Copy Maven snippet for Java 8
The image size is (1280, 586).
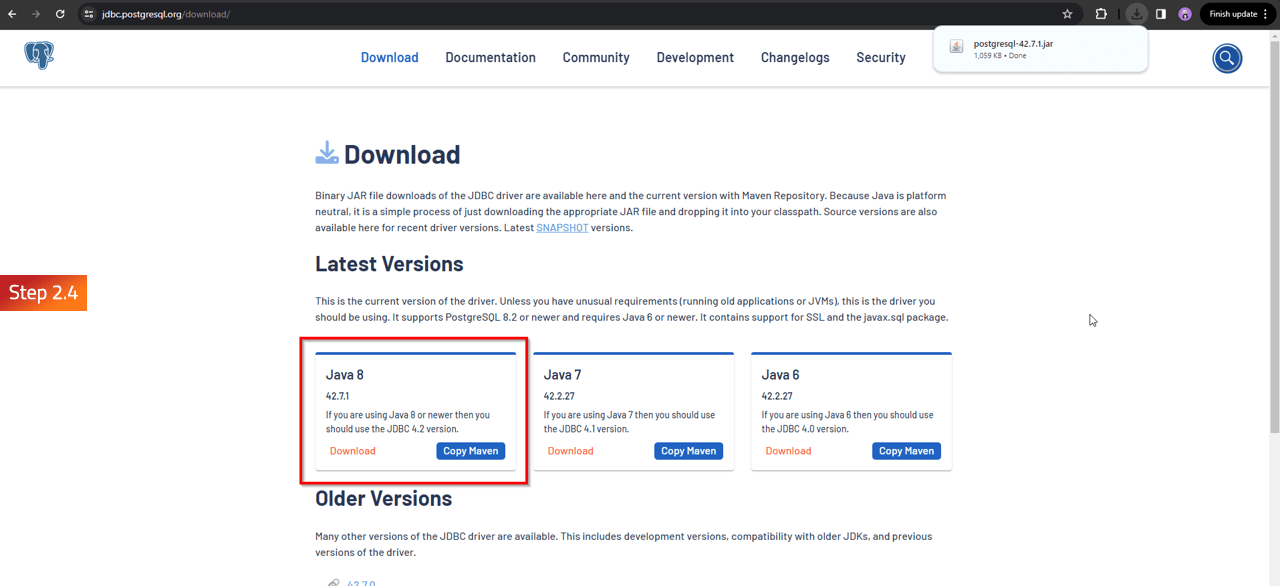pos(471,451)
